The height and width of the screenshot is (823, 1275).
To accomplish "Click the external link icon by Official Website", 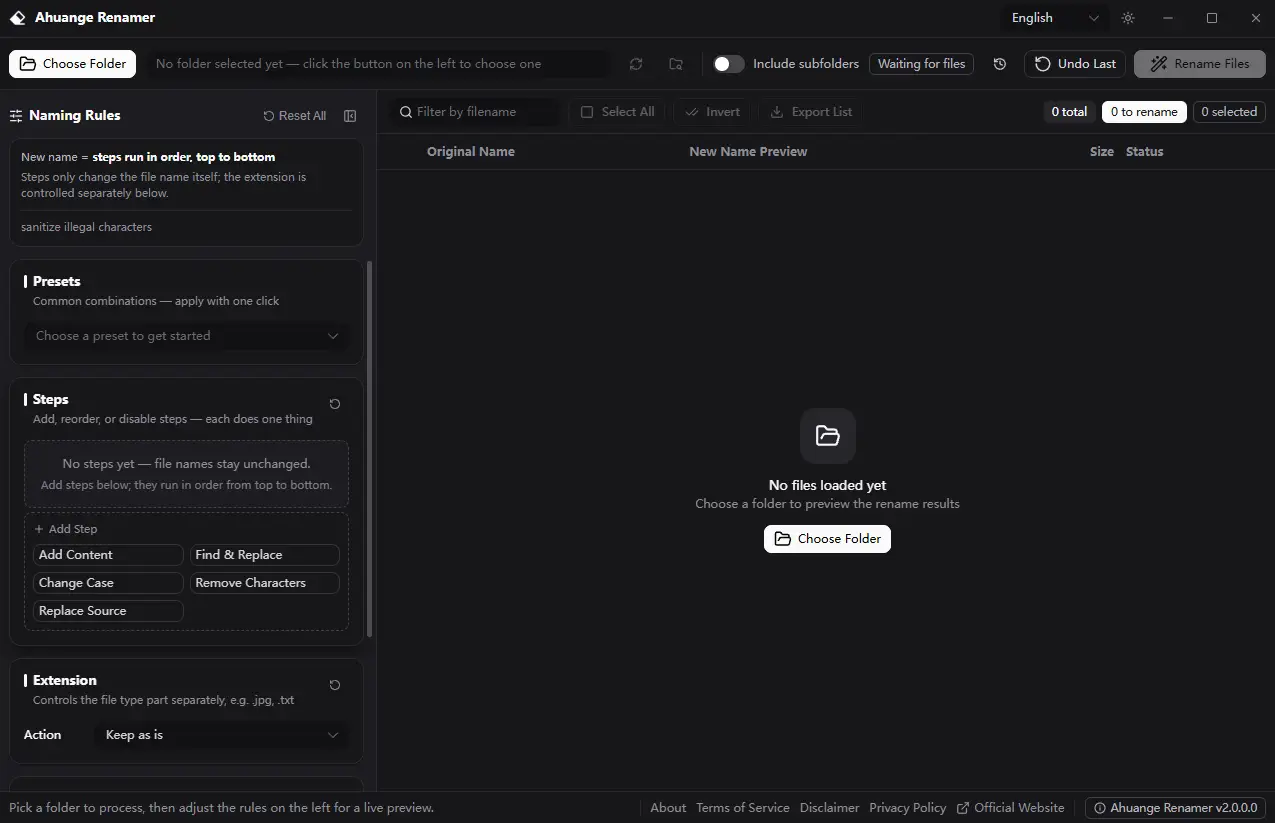I will pyautogui.click(x=963, y=808).
